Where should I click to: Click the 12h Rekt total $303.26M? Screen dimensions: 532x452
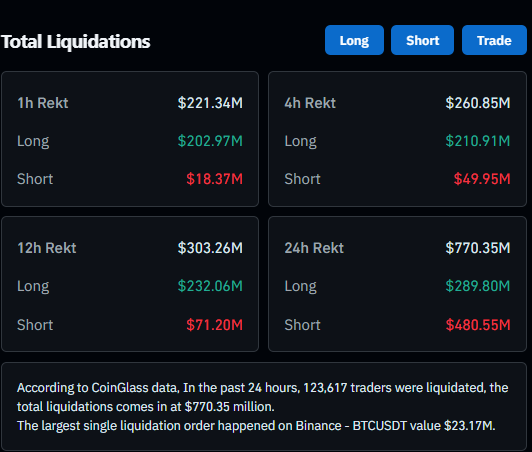click(210, 248)
